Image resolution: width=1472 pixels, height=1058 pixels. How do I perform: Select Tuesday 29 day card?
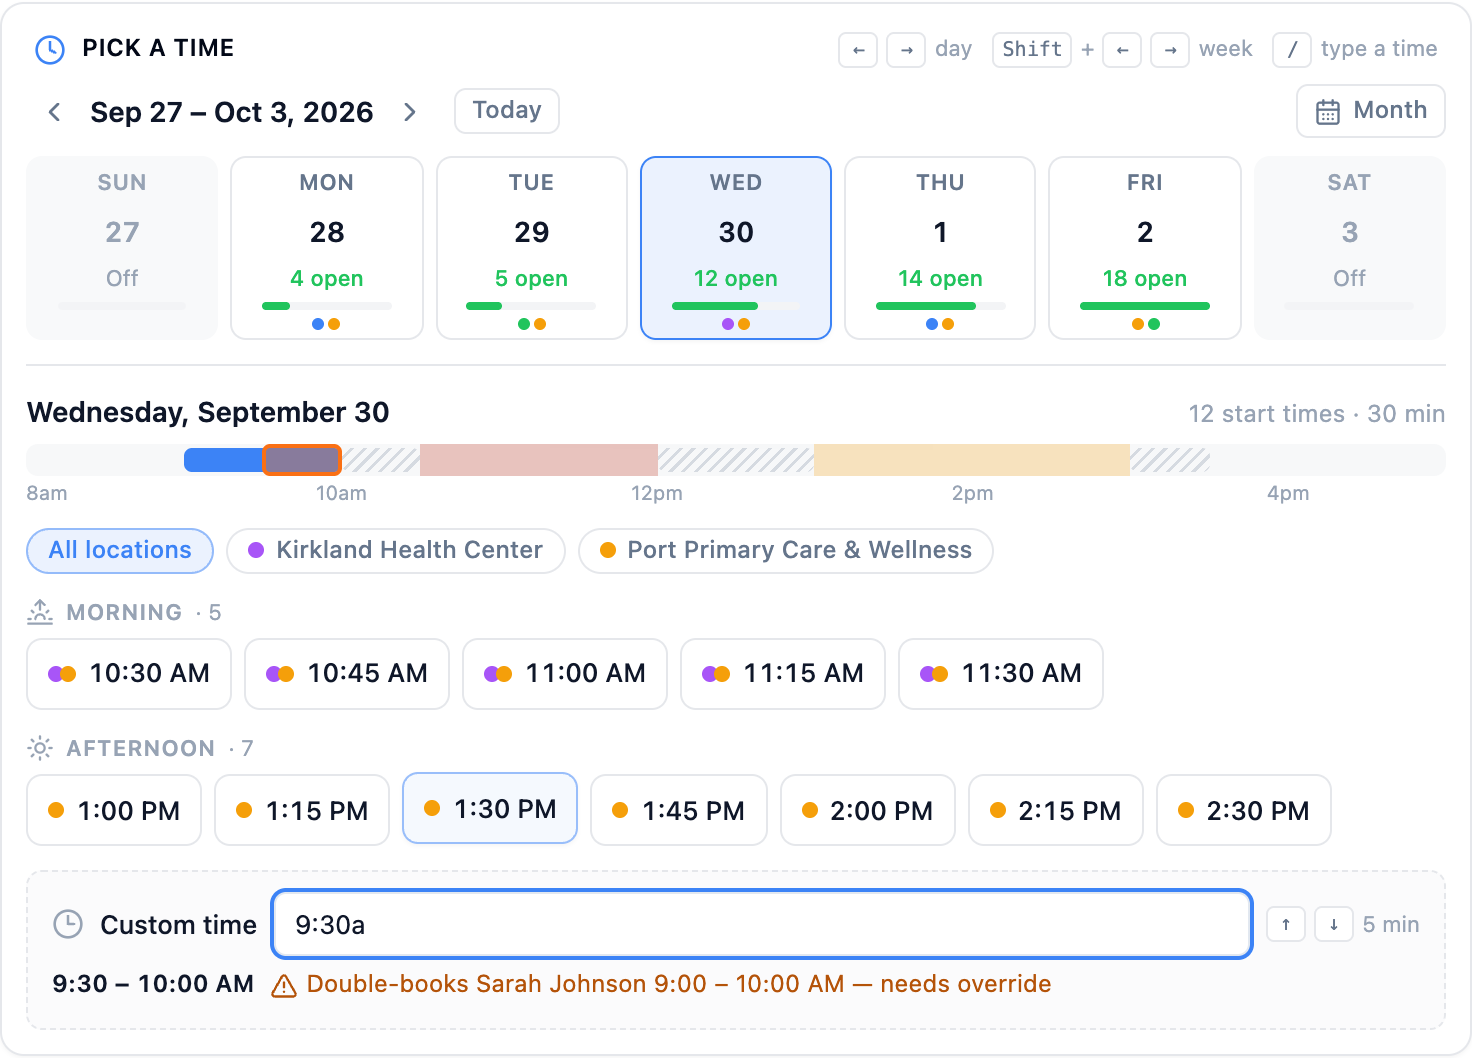[x=532, y=248]
